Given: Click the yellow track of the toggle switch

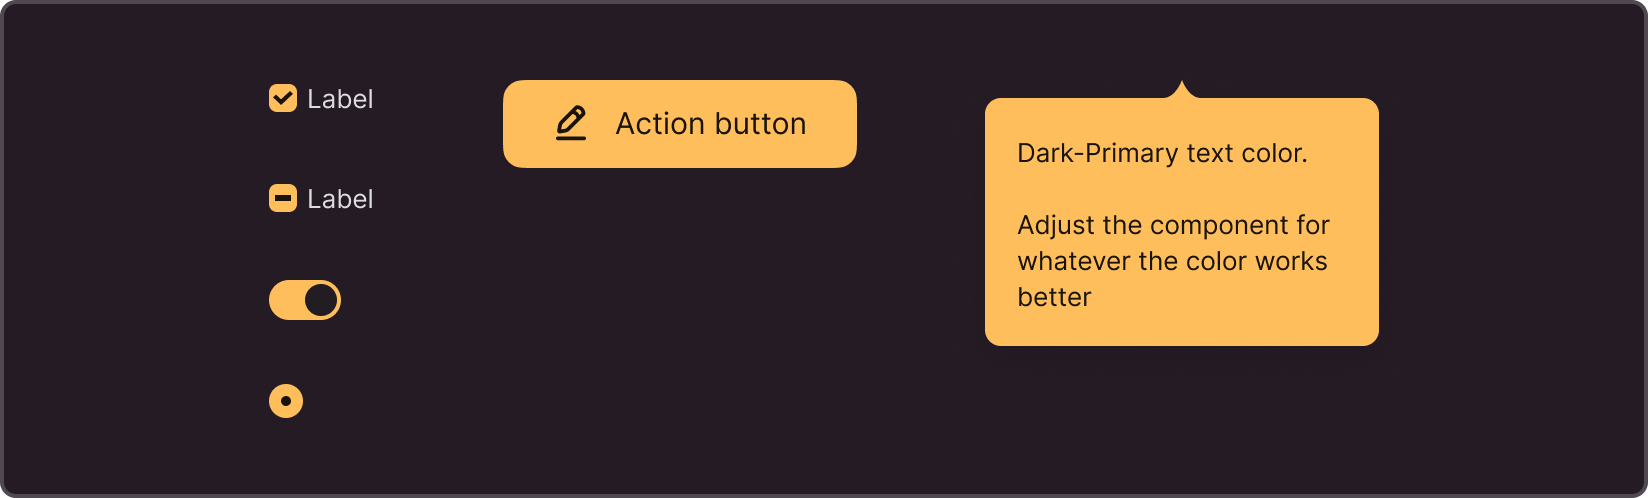Looking at the screenshot, I should click(x=285, y=300).
